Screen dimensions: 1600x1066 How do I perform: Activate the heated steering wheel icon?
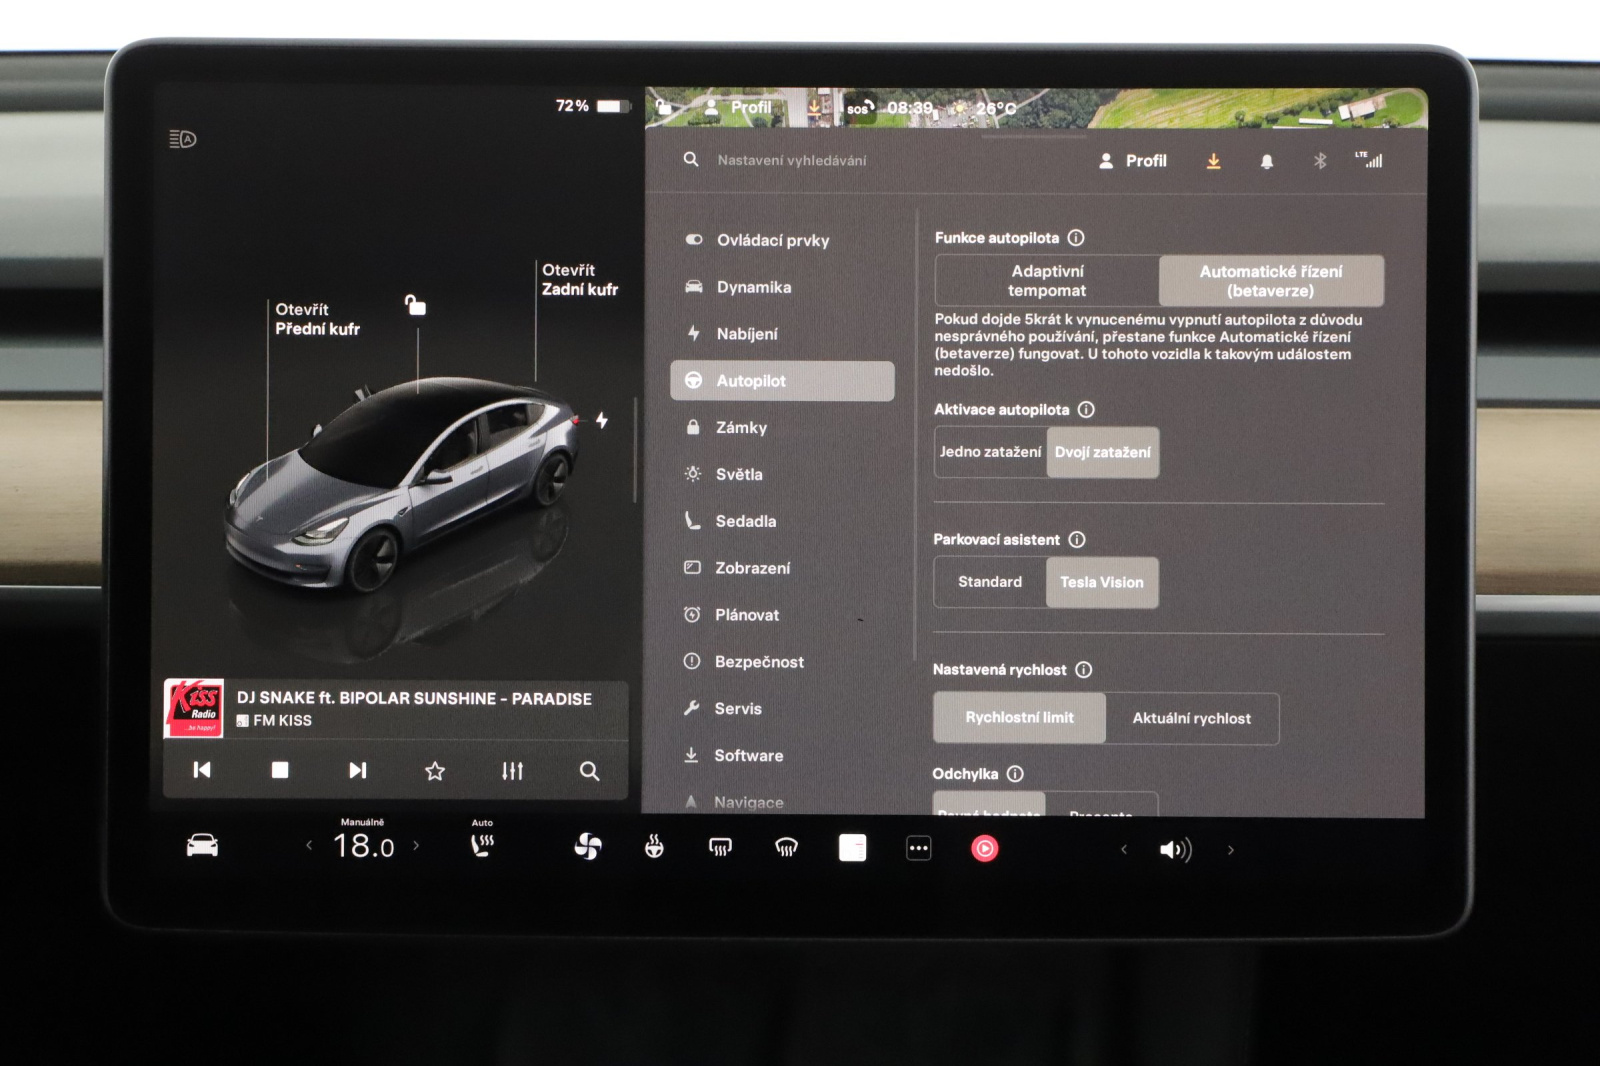[654, 848]
